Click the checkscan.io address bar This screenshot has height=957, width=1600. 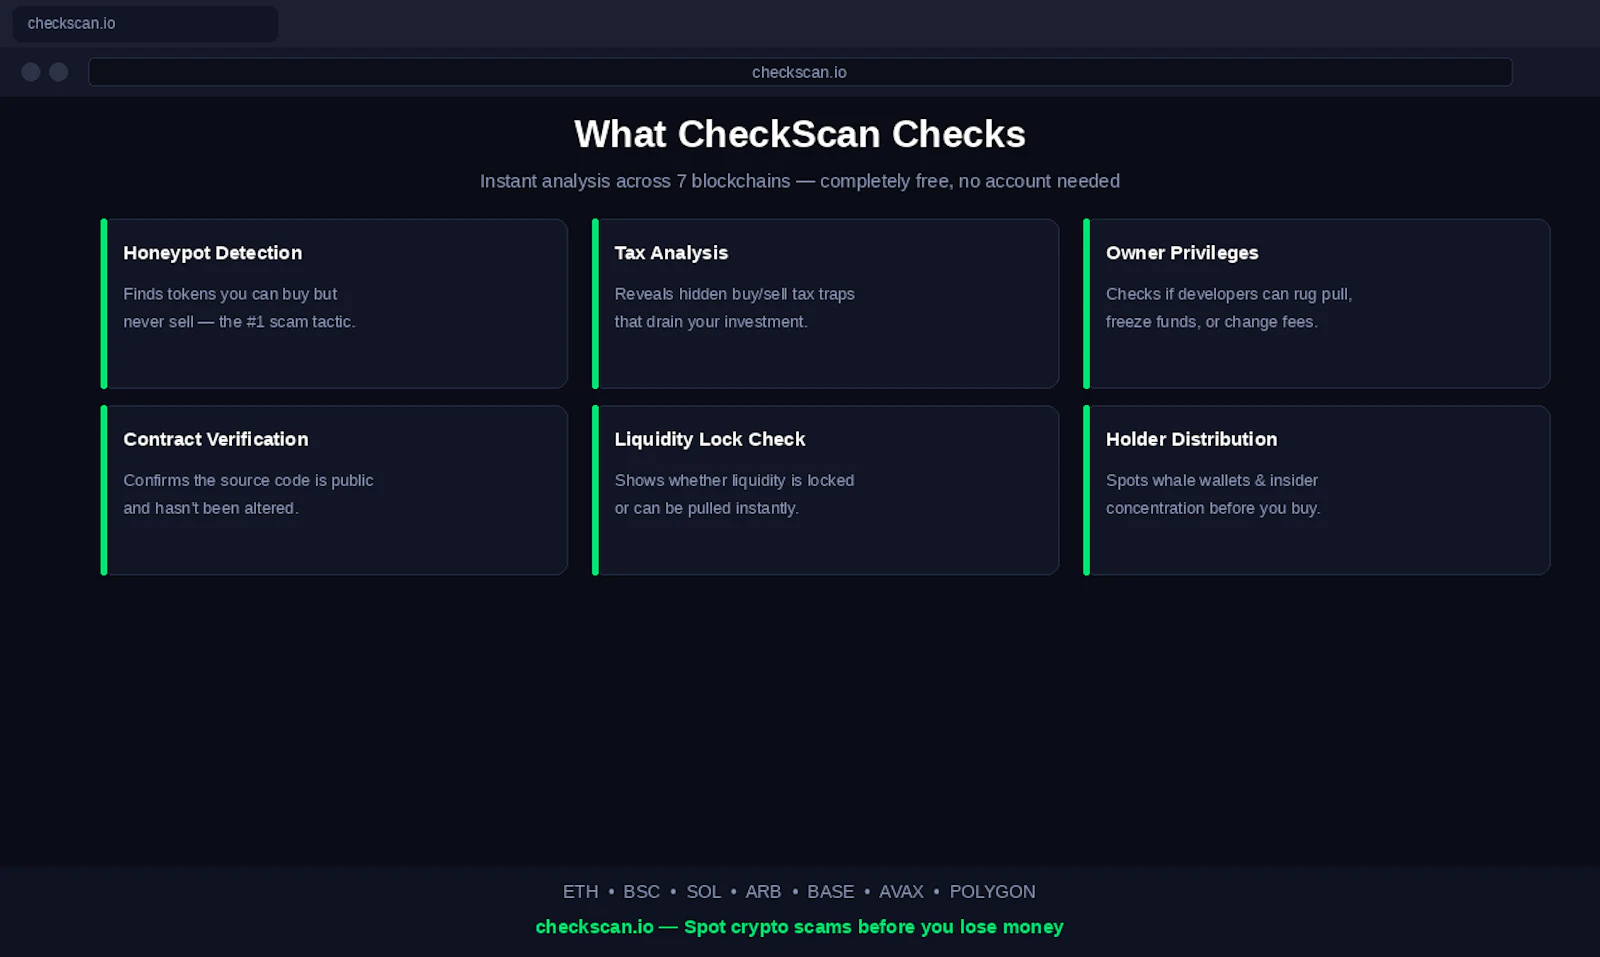point(800,72)
